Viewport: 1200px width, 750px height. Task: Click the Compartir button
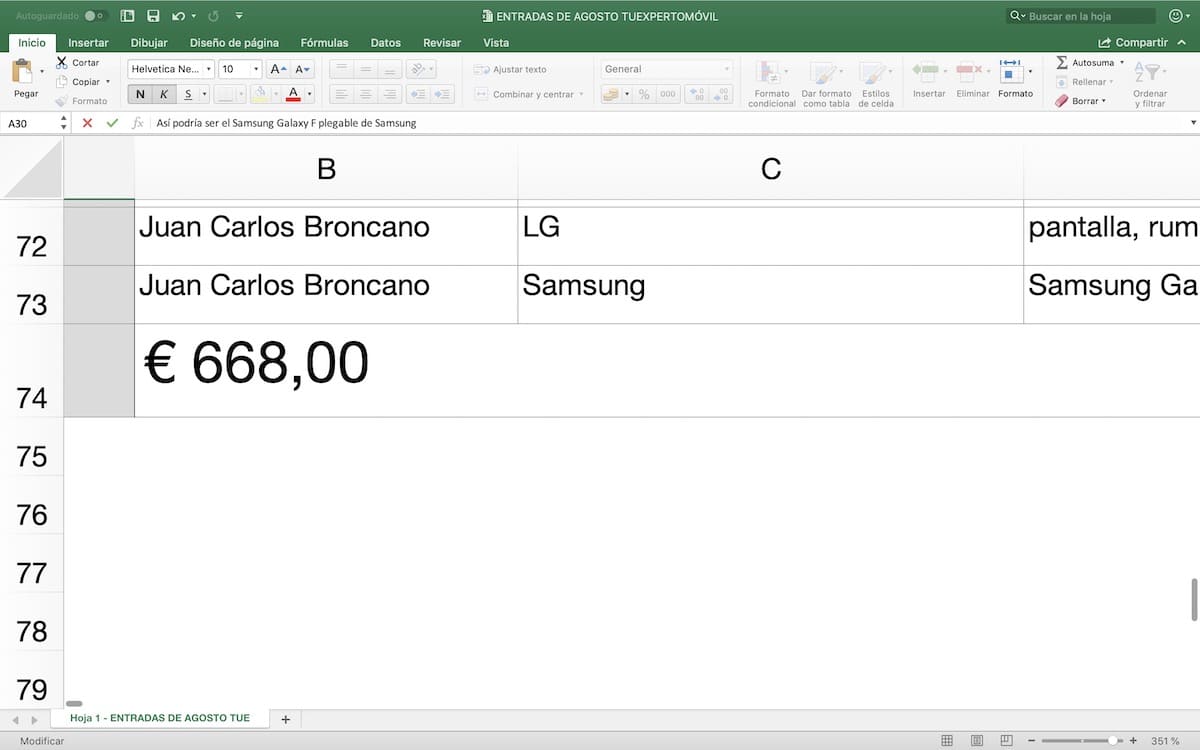pos(1133,43)
